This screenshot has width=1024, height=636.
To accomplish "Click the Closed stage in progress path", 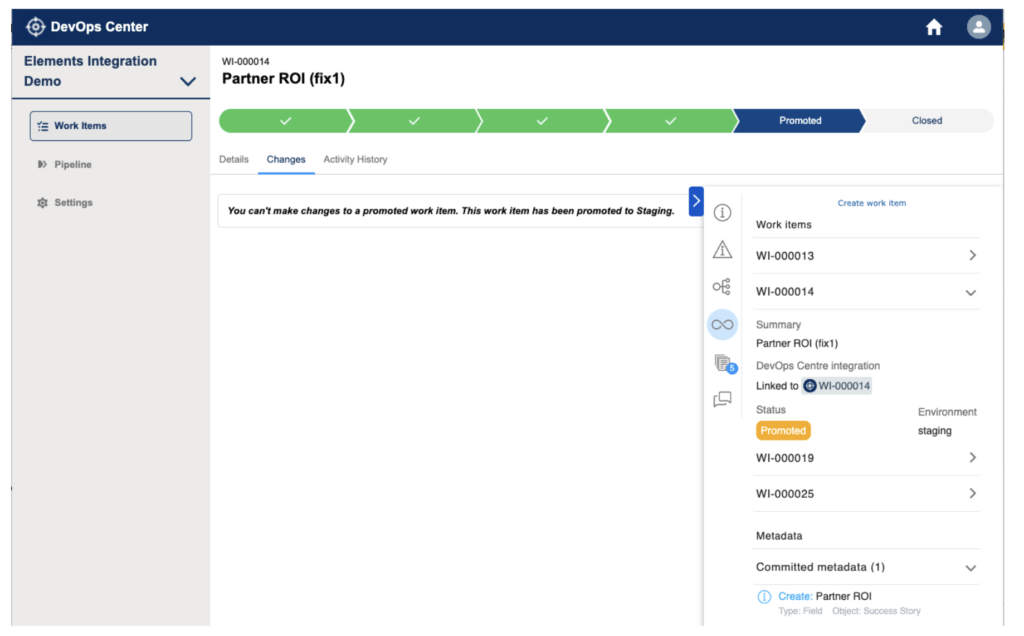I will [926, 121].
